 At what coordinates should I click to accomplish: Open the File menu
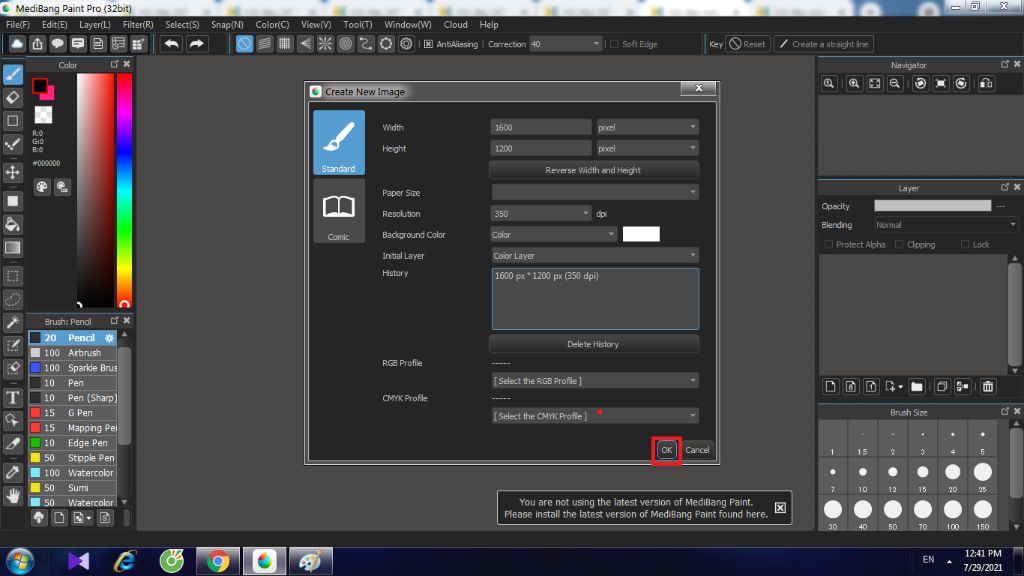tap(18, 25)
